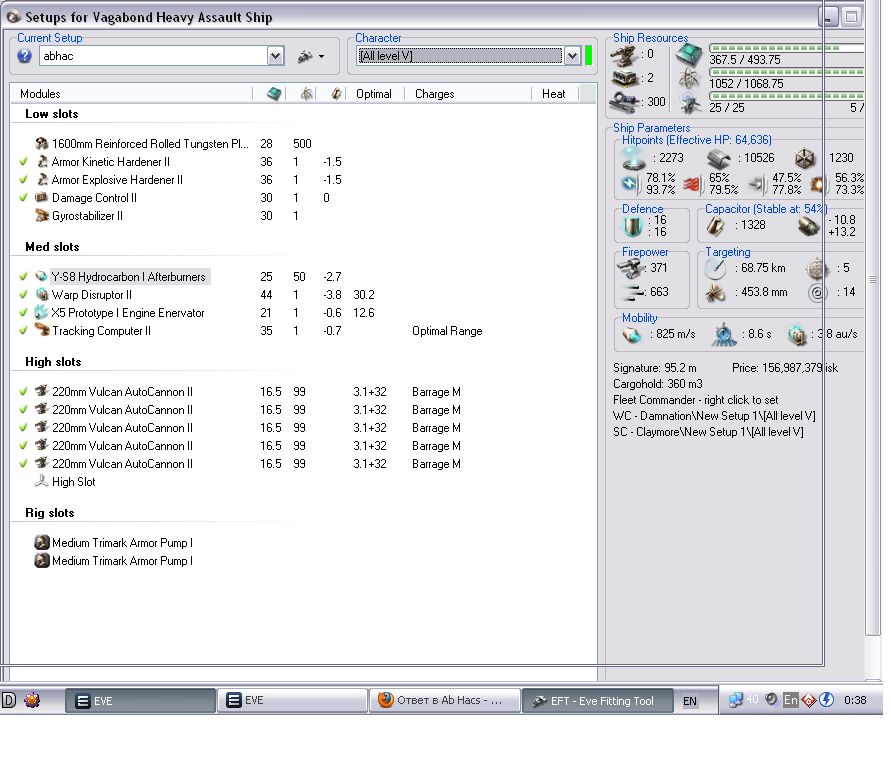Click the capacitor capacity icon

point(714,225)
